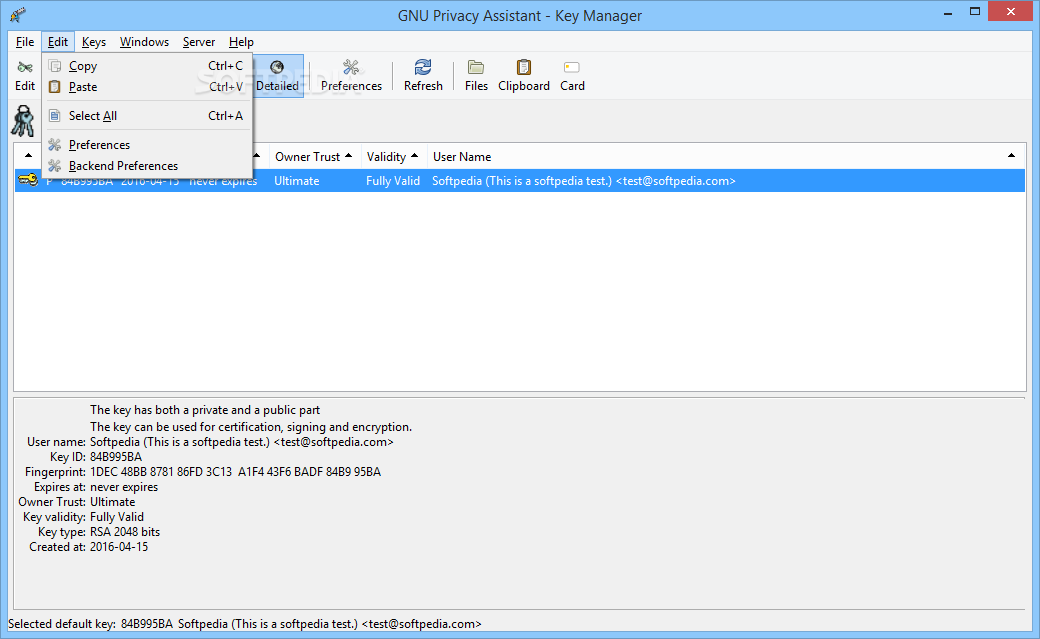Open Preferences from the toolbar

(x=351, y=76)
